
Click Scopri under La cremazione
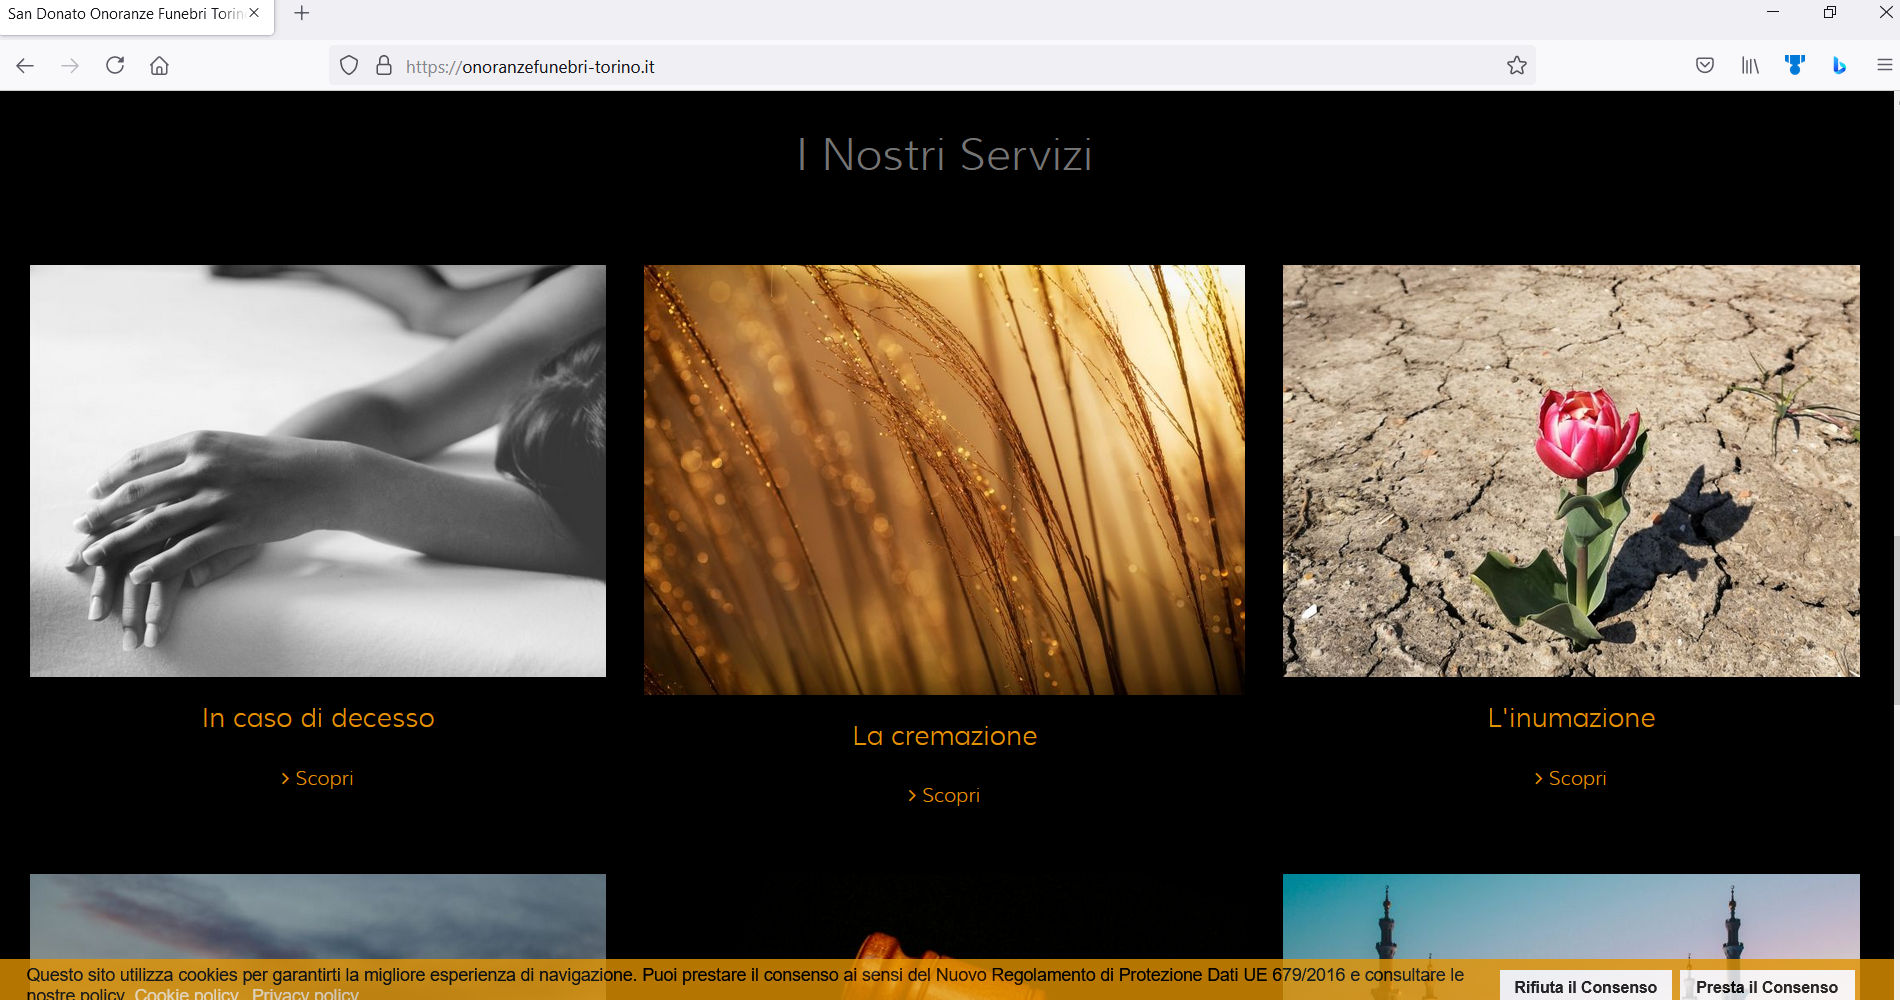pos(945,795)
